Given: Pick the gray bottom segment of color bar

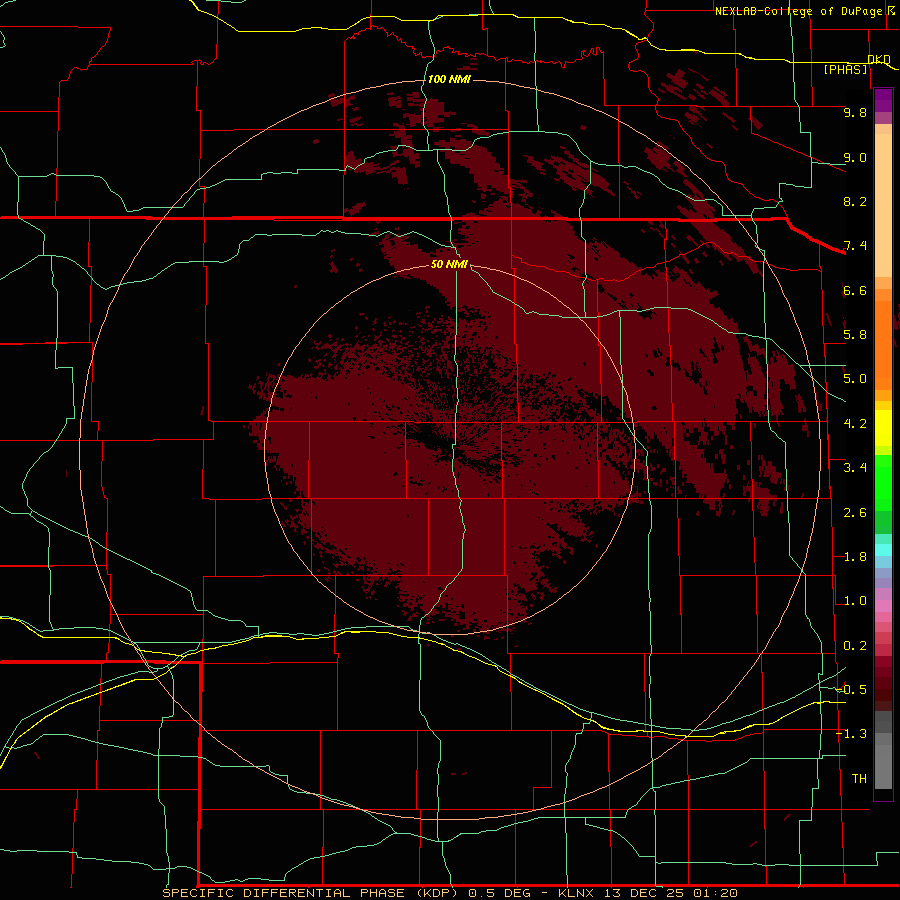Looking at the screenshot, I should click(x=883, y=766).
